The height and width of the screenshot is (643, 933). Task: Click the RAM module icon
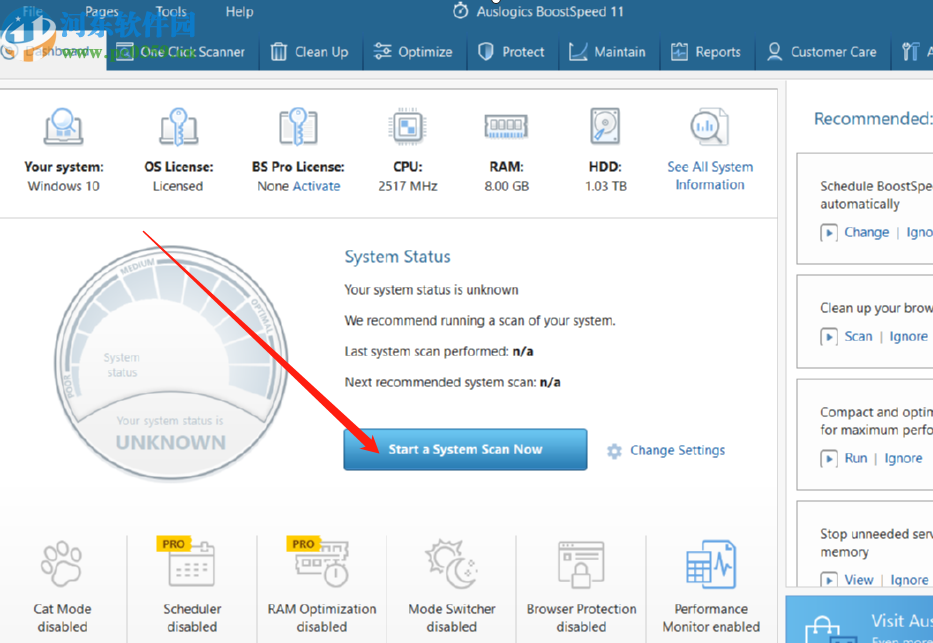click(506, 126)
